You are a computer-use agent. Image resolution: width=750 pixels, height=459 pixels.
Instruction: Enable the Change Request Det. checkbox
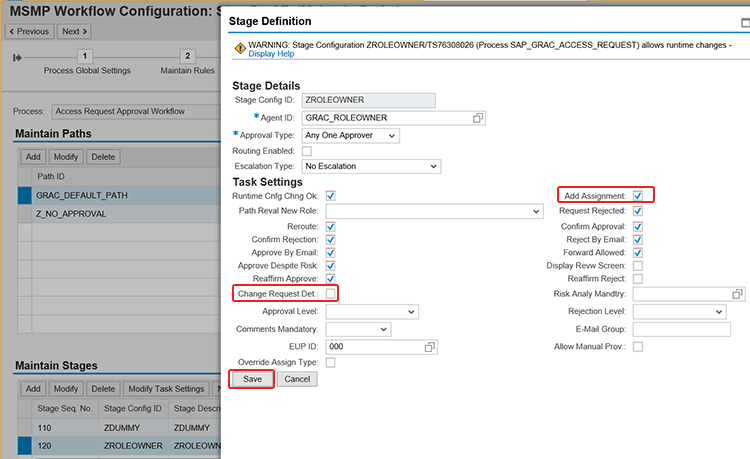click(x=332, y=294)
